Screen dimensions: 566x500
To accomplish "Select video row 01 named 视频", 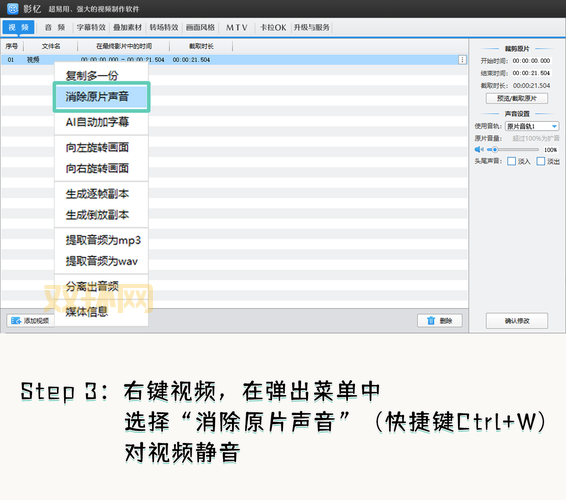I will point(234,60).
